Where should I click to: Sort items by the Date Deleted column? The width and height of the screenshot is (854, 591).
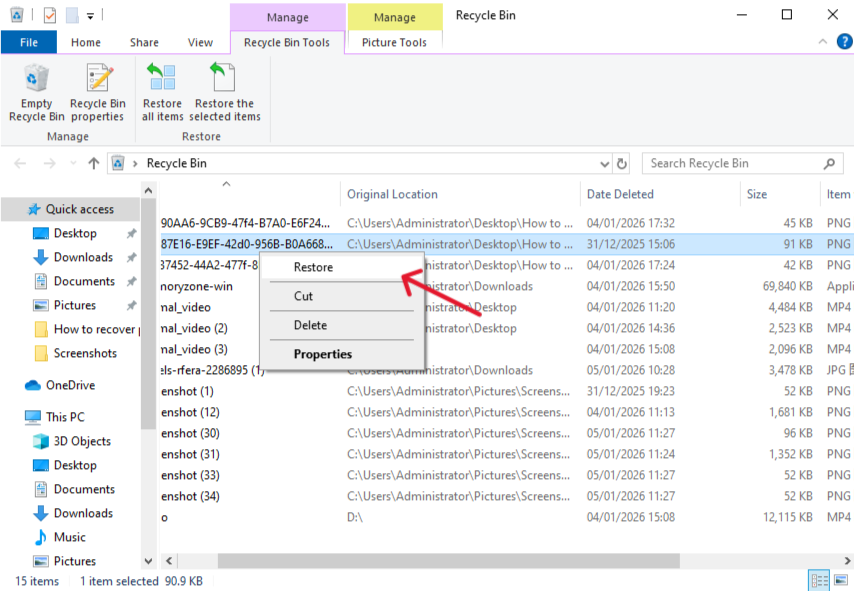coord(620,193)
